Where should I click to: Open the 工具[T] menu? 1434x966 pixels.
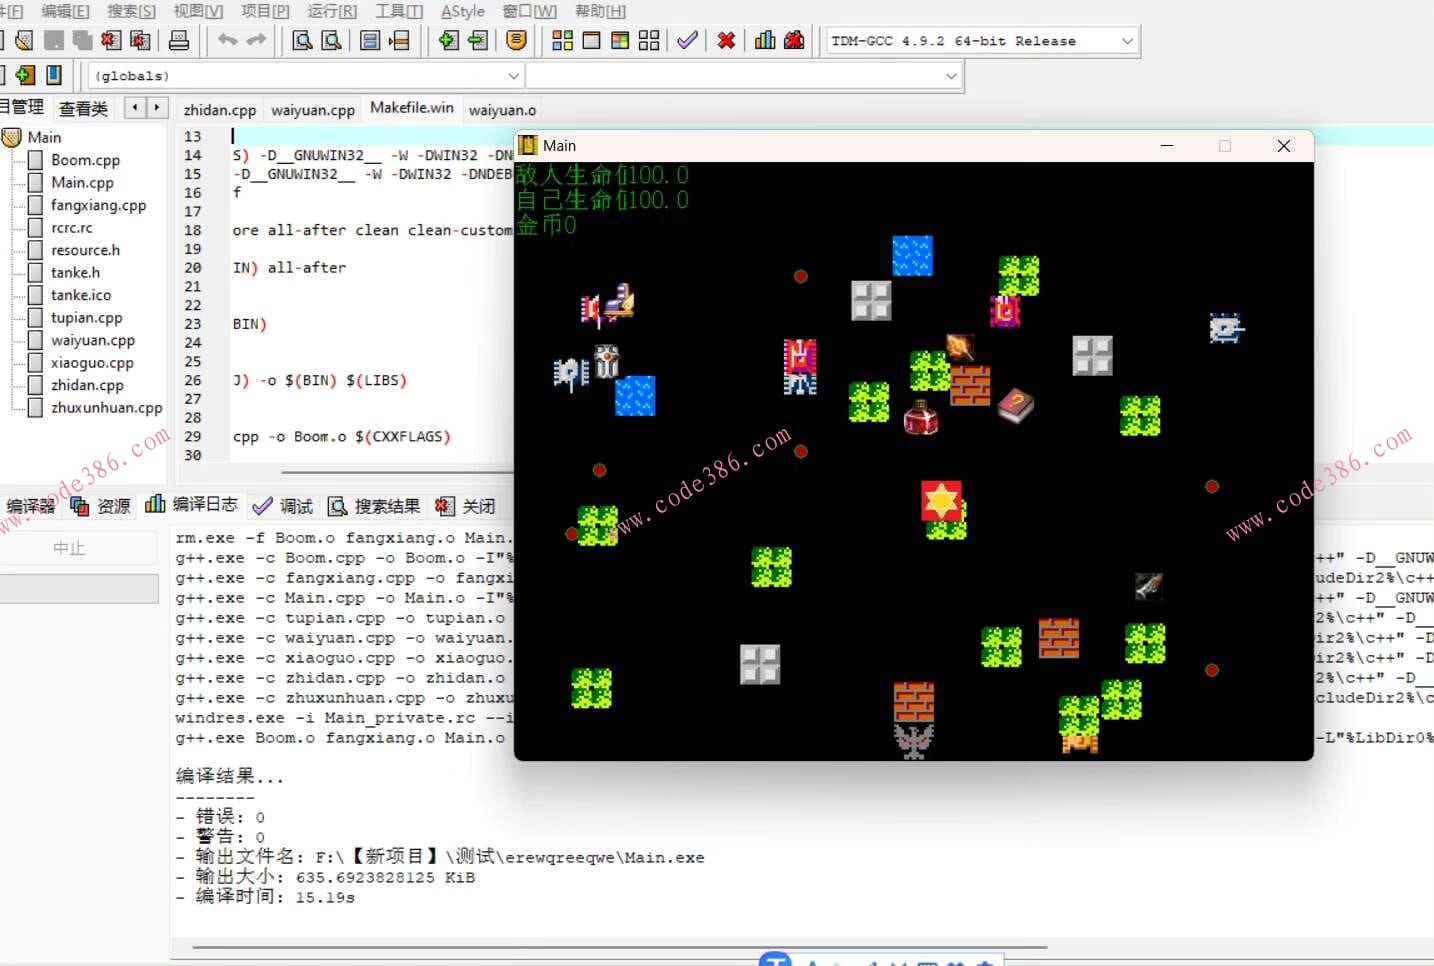(399, 11)
